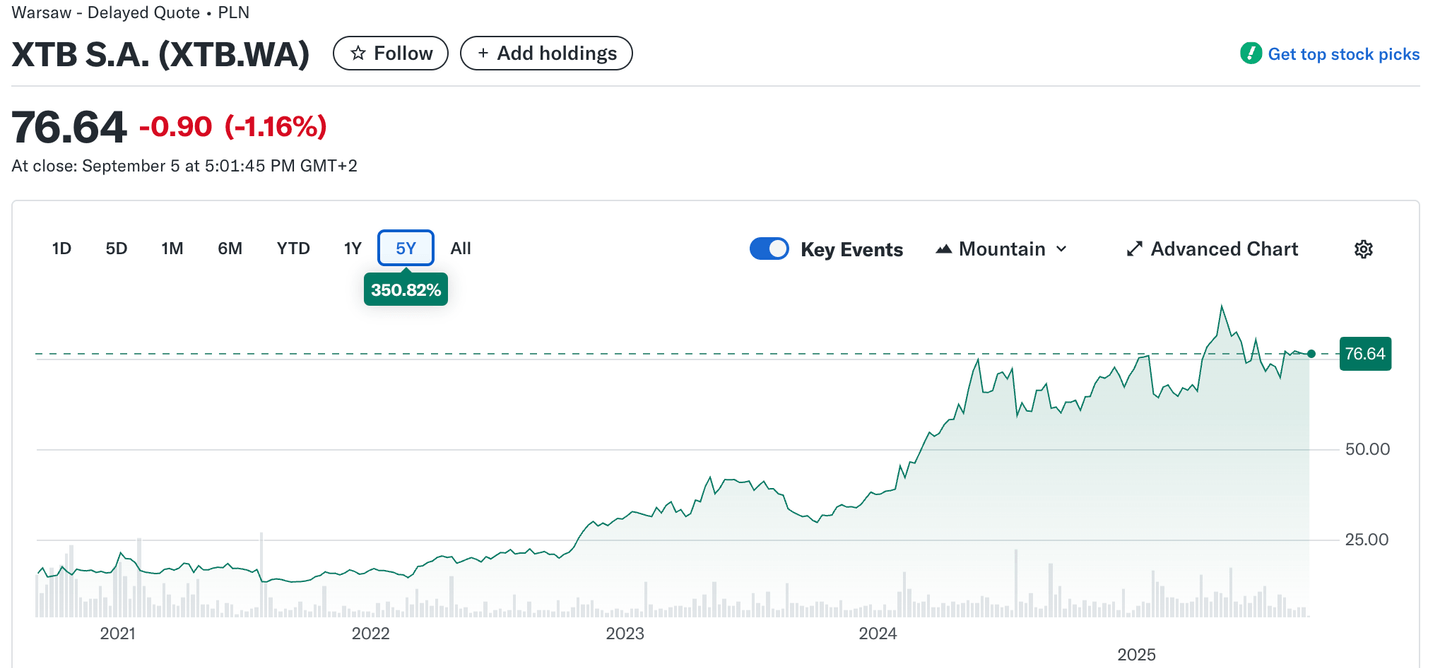Open chart settings gear icon
The width and height of the screenshot is (1440, 668).
click(1363, 249)
